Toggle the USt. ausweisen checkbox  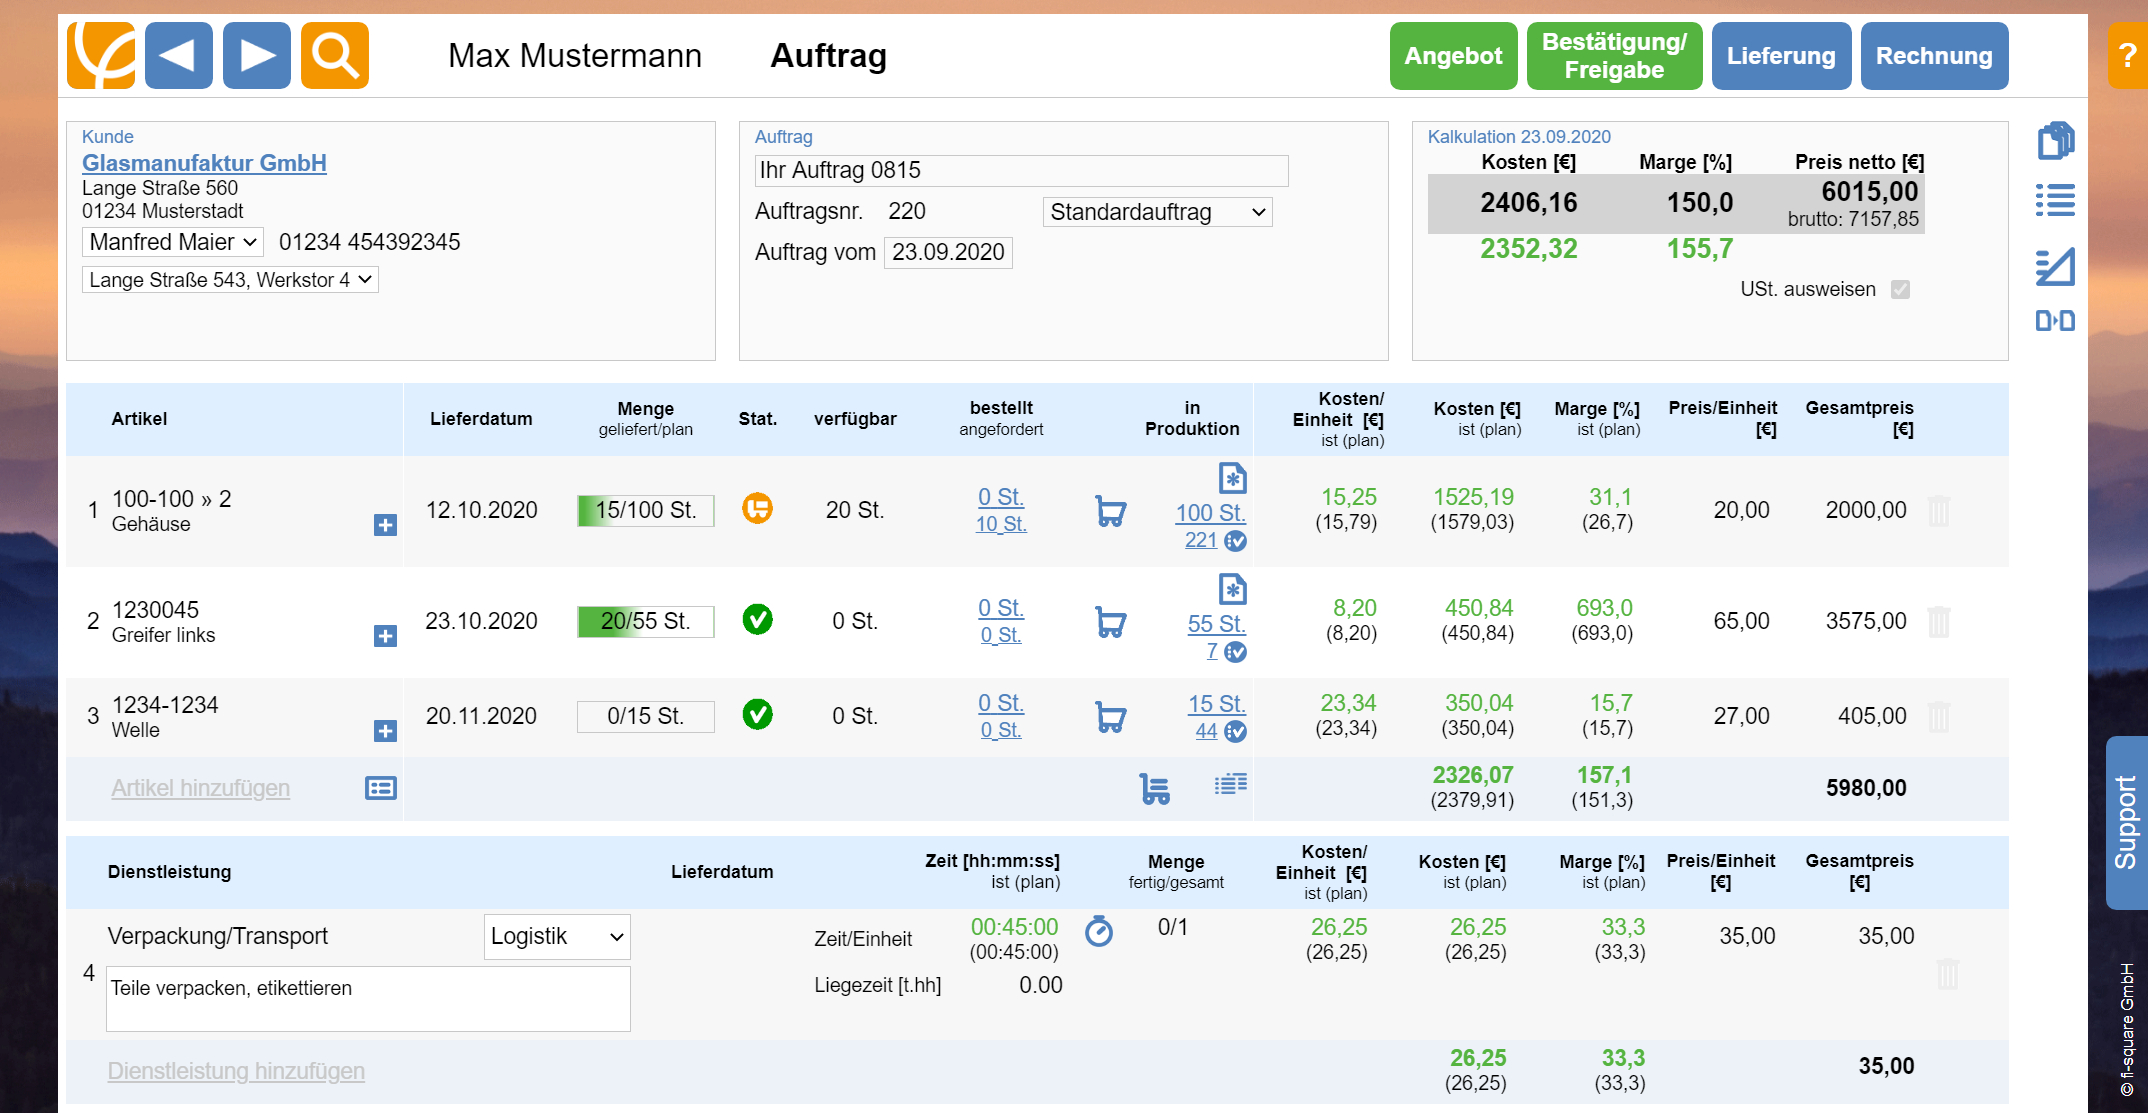[1900, 289]
